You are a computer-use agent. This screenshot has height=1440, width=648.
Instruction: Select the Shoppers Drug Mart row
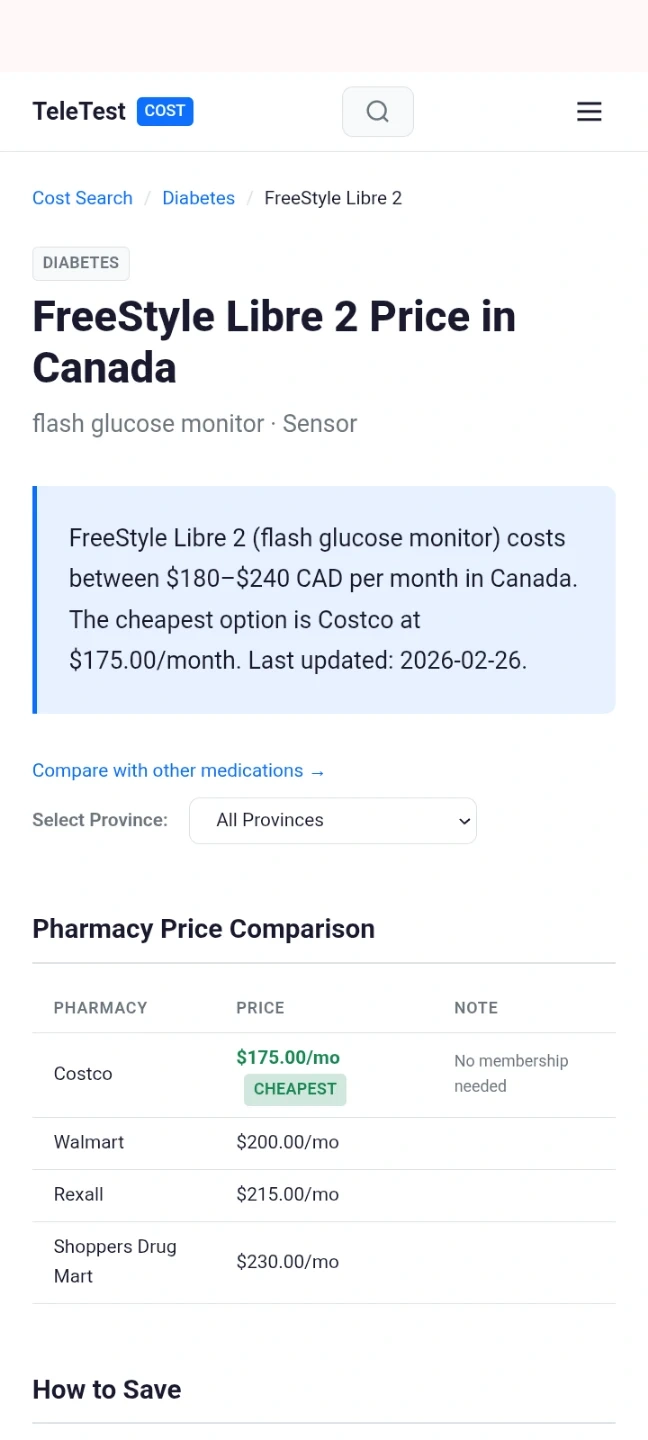point(115,1261)
